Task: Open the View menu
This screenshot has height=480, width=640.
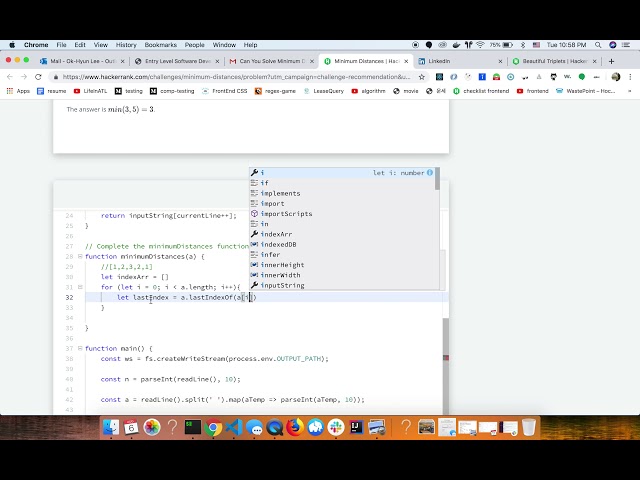Action: pyautogui.click(x=101, y=45)
